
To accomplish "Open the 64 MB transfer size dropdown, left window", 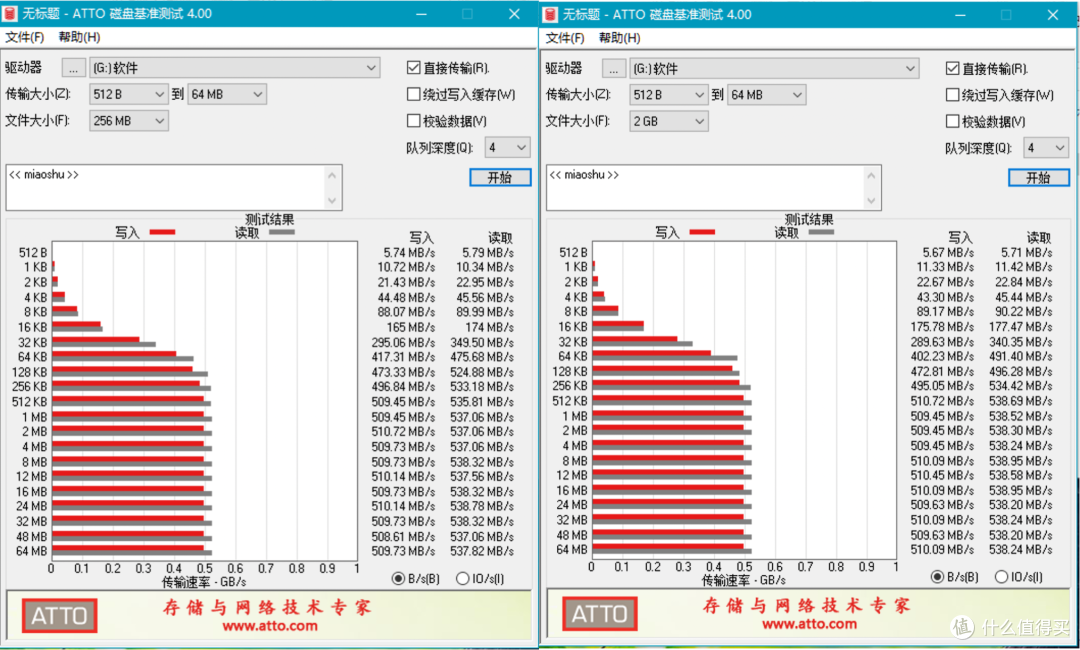I will tap(227, 94).
